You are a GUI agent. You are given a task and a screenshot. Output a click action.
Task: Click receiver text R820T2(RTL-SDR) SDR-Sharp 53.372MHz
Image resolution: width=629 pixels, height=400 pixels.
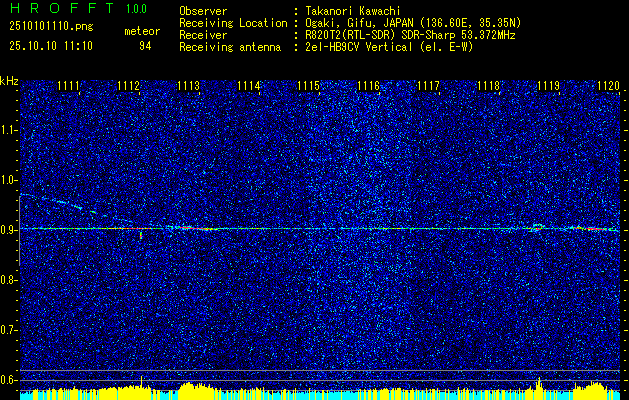click(x=410, y=35)
